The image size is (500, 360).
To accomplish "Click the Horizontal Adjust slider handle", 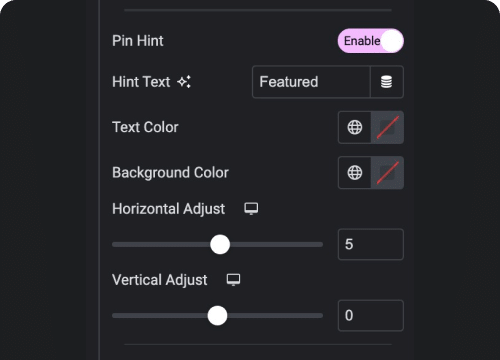I will [x=220, y=244].
